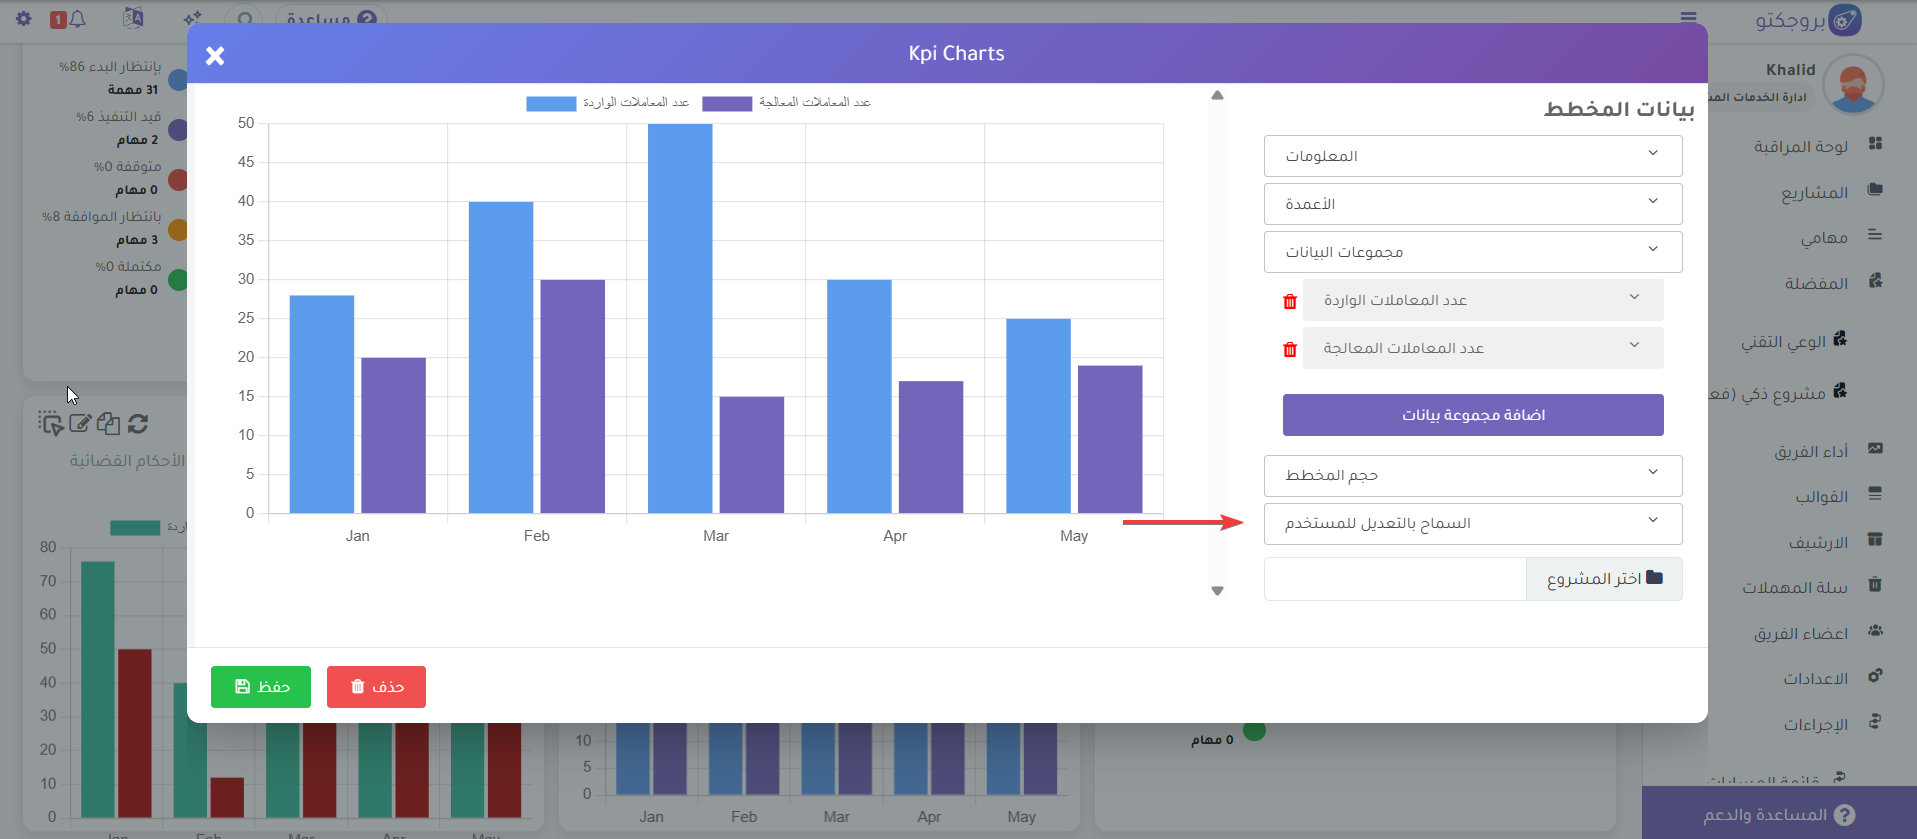Click the hamburger menu icon in the header

[x=1688, y=18]
